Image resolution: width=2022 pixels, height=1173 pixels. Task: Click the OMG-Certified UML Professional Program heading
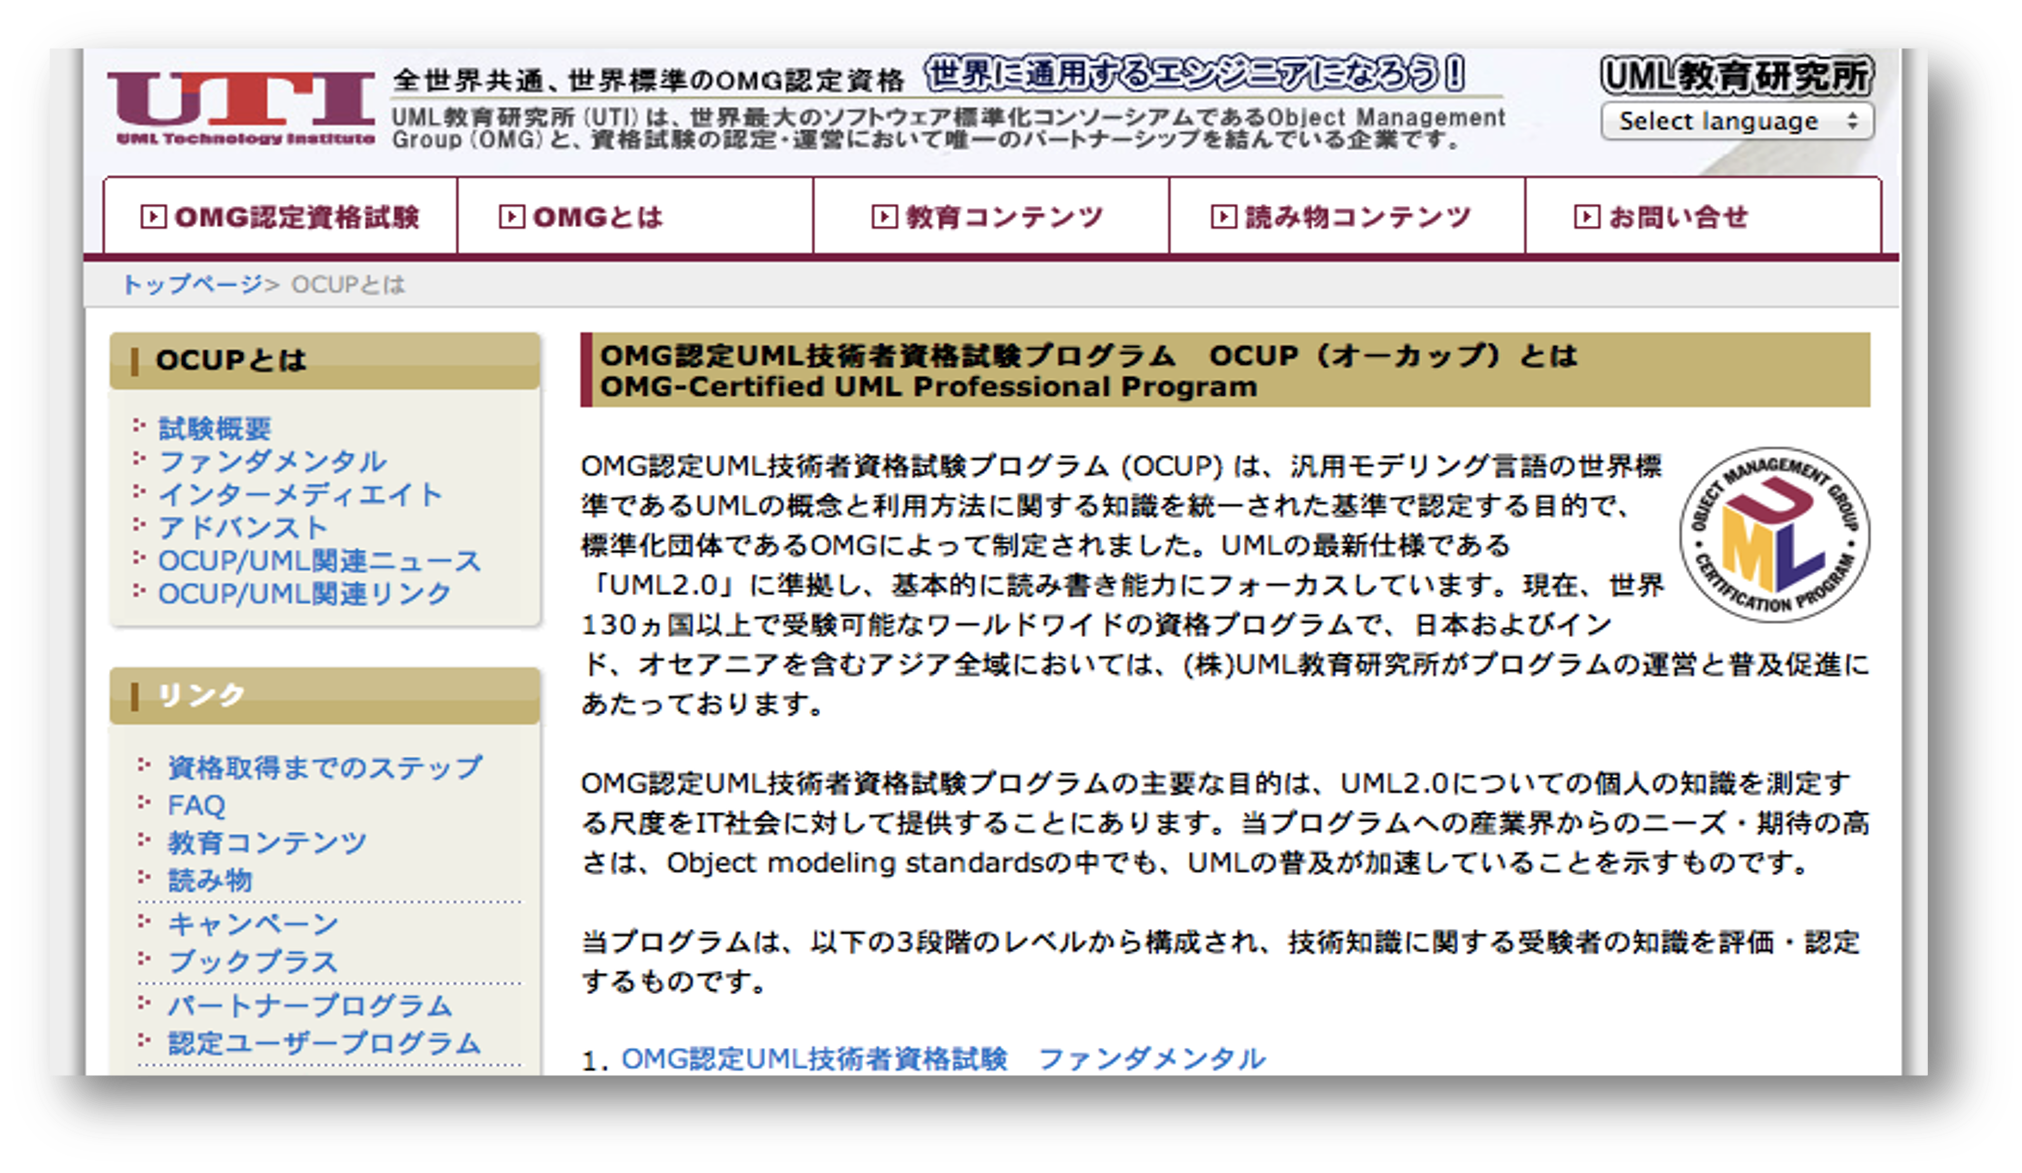[x=928, y=388]
